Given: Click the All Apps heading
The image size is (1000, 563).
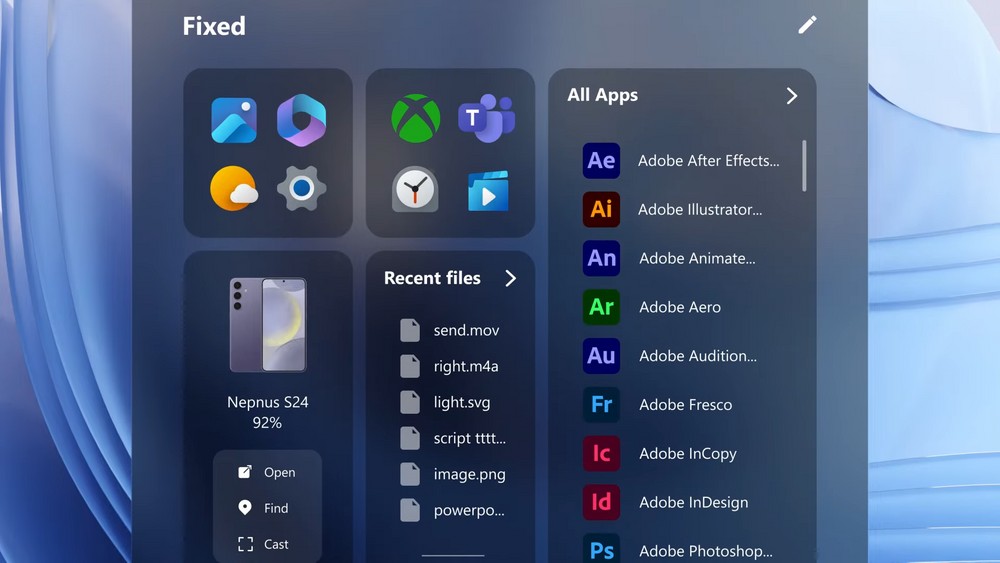Looking at the screenshot, I should pyautogui.click(x=603, y=95).
